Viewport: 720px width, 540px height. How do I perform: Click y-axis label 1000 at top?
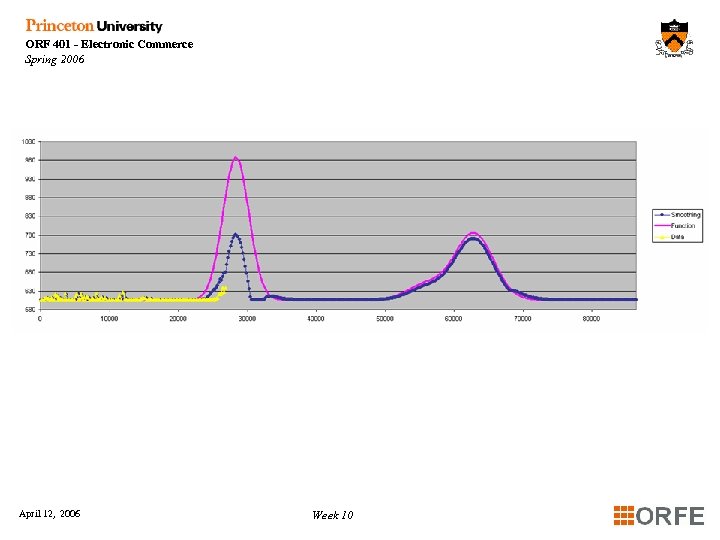tap(28, 141)
